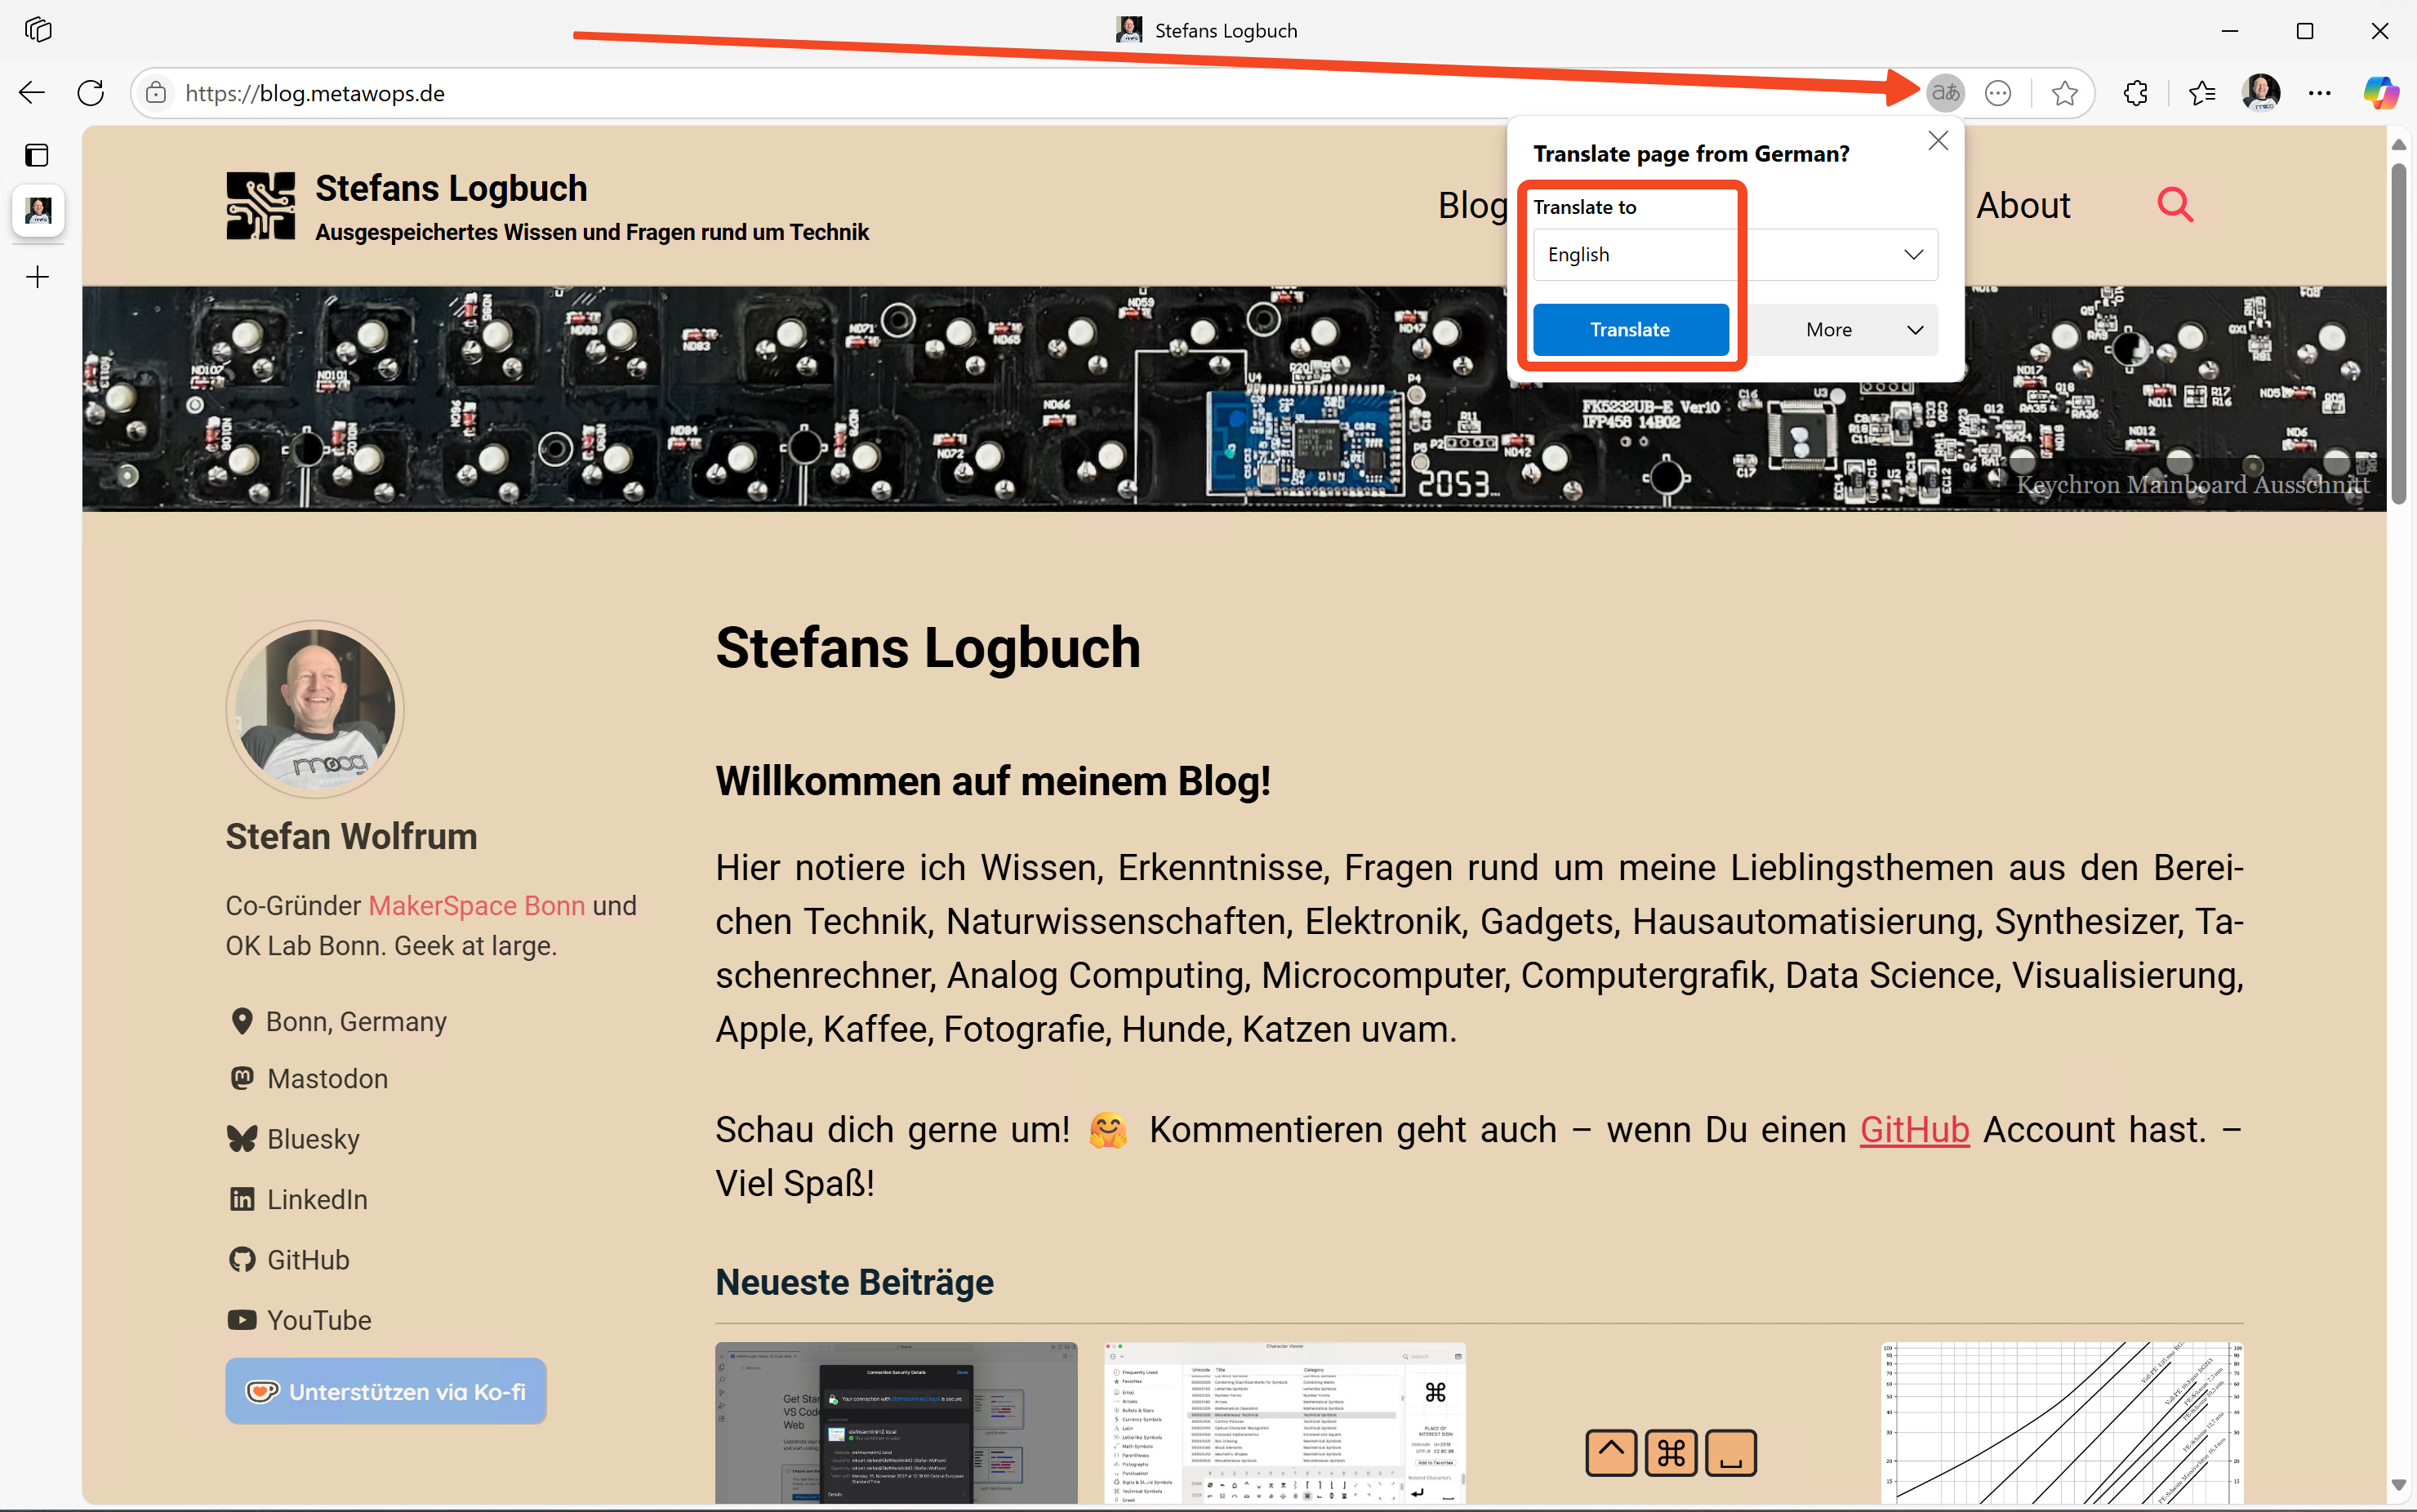The height and width of the screenshot is (1512, 2417).
Task: Open the Character Viewer post thumbnail
Action: coord(1285,1422)
